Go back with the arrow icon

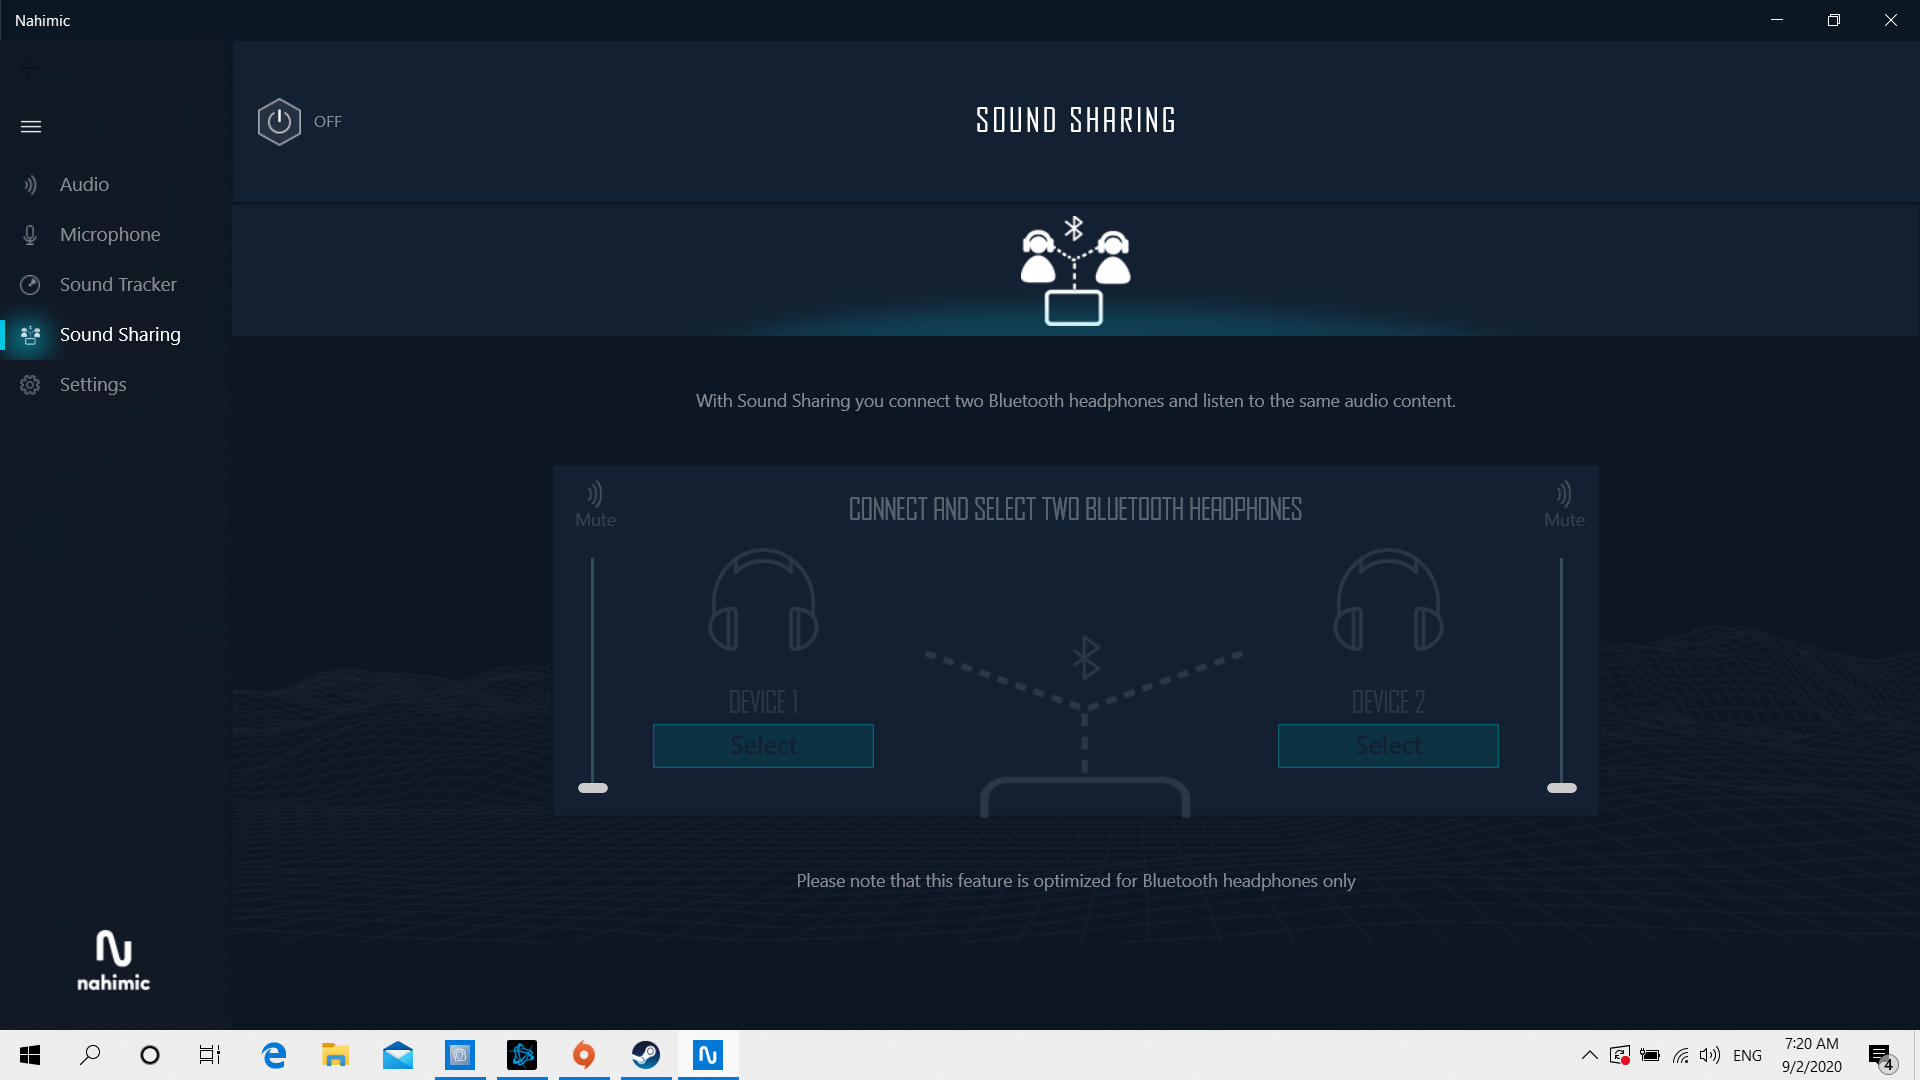pos(30,68)
